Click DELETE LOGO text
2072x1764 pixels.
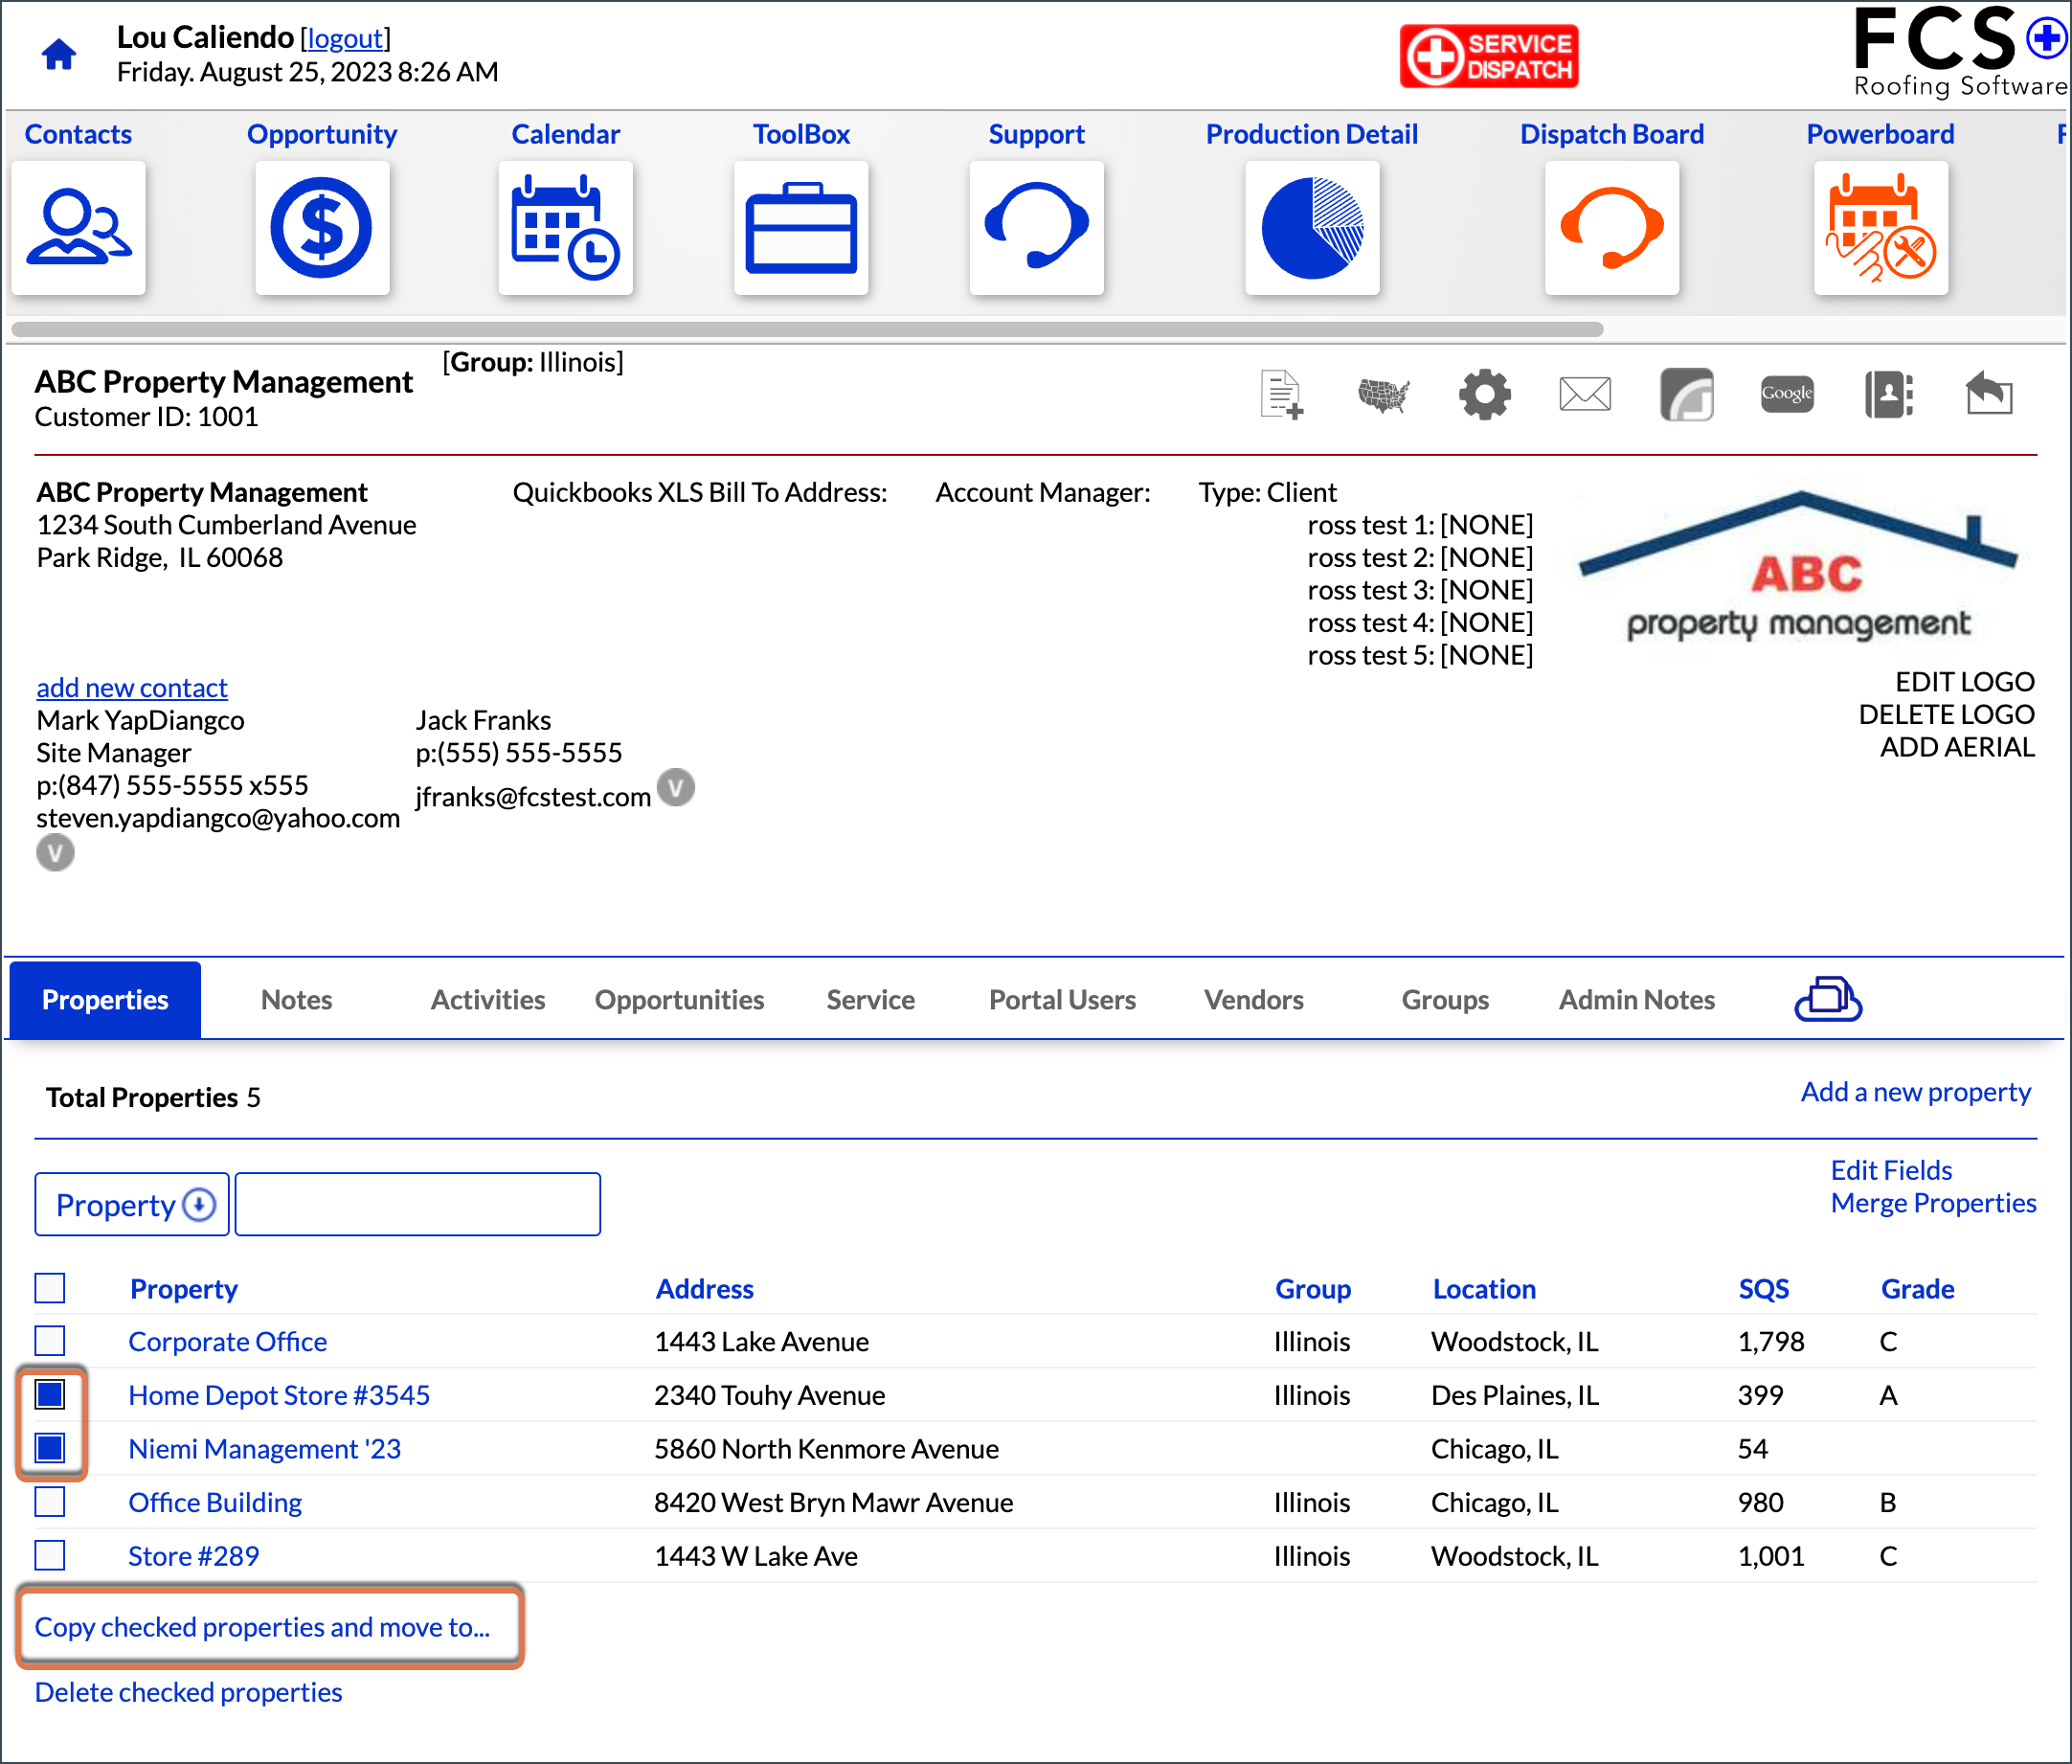(x=1946, y=714)
